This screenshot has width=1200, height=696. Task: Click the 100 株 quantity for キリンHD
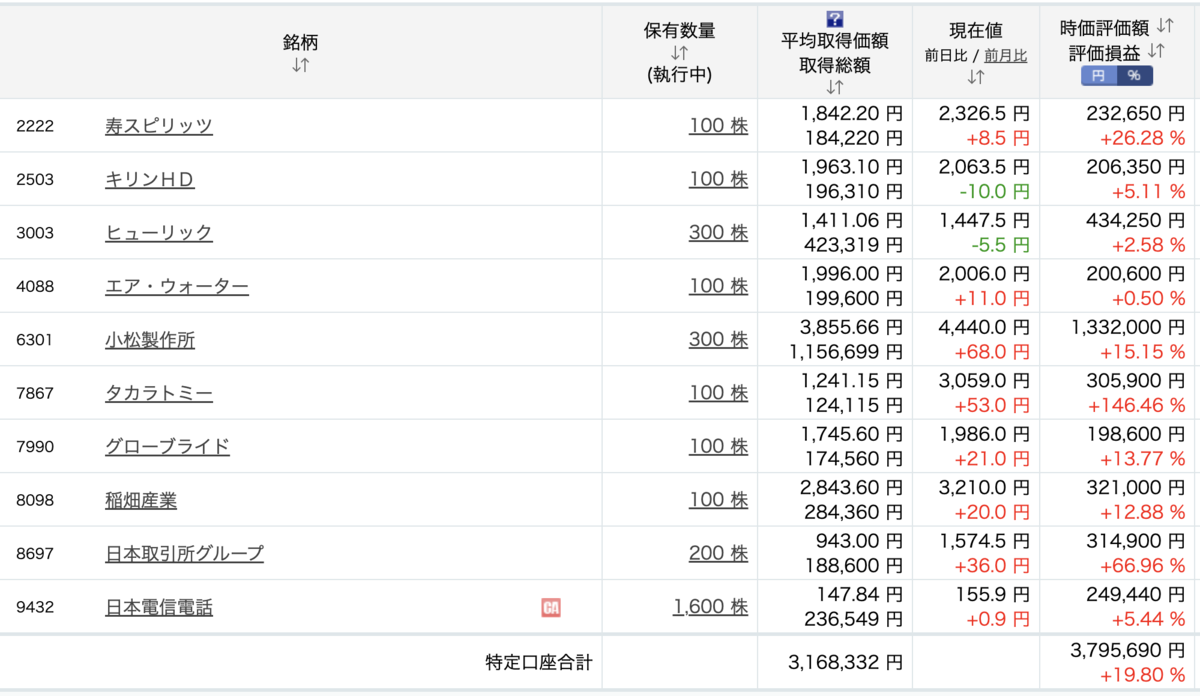point(718,179)
